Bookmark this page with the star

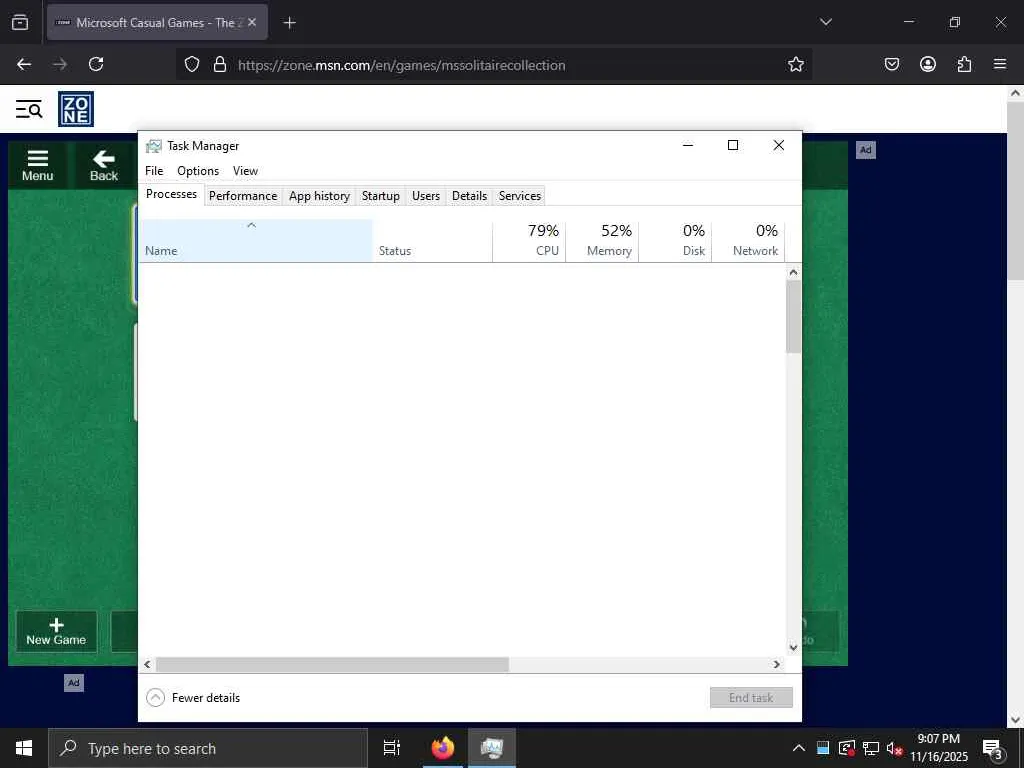tap(795, 64)
